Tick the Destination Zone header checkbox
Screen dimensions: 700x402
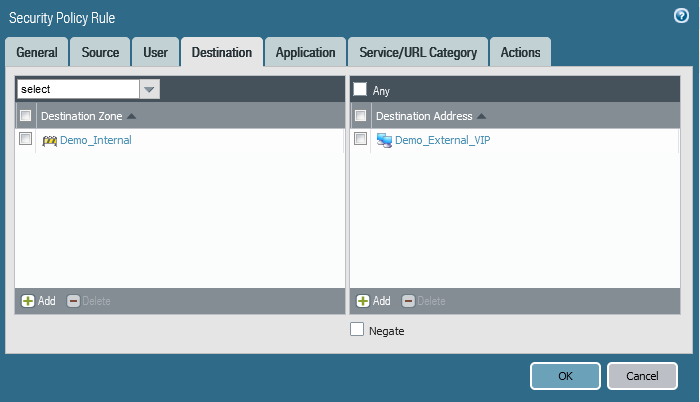(25, 116)
